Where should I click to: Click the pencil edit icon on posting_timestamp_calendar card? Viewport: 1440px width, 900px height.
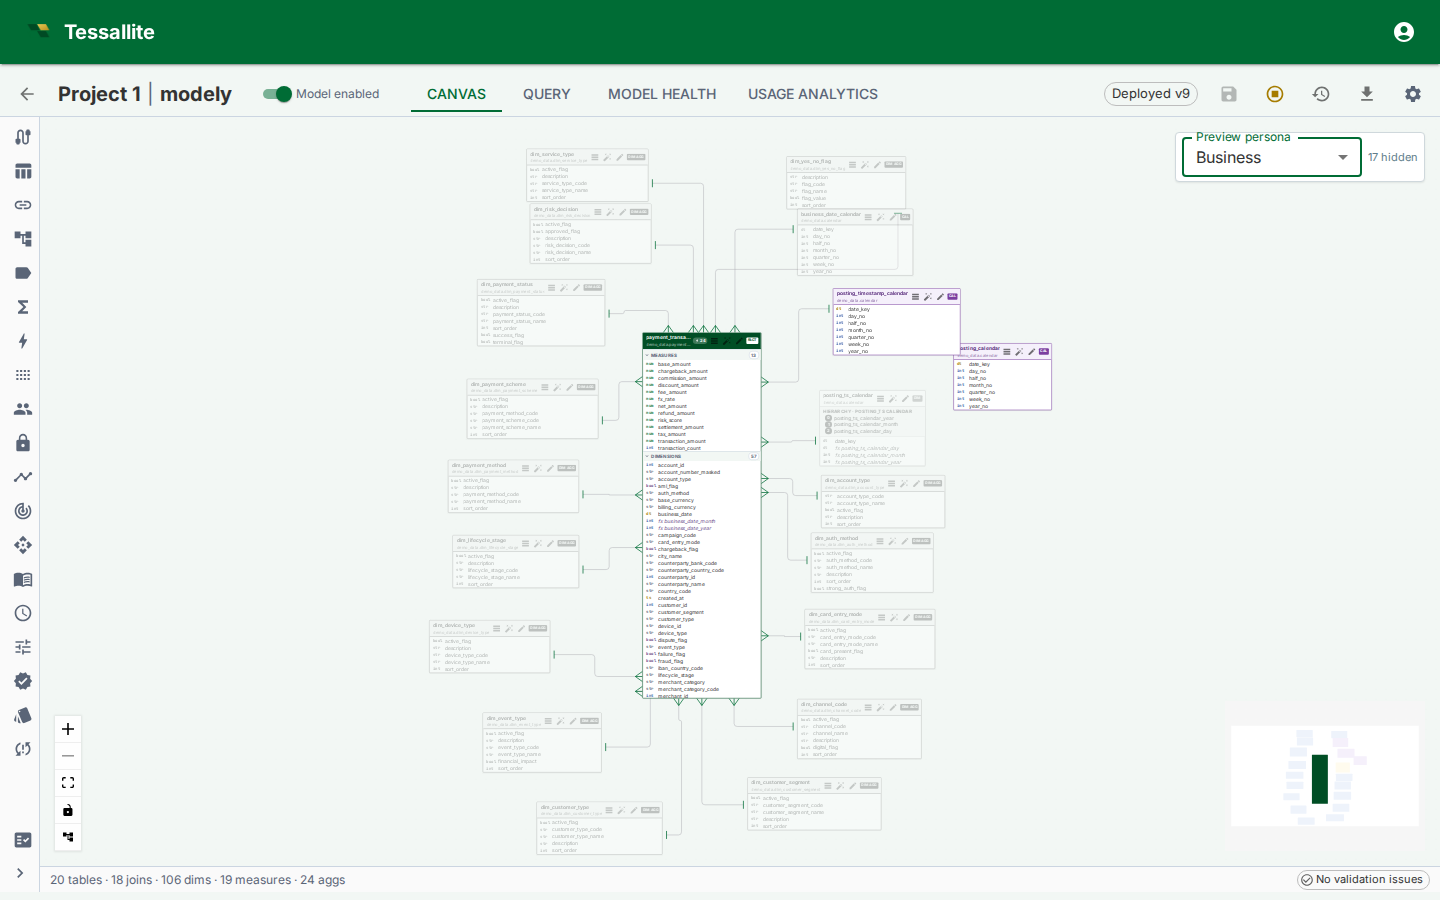tap(940, 297)
